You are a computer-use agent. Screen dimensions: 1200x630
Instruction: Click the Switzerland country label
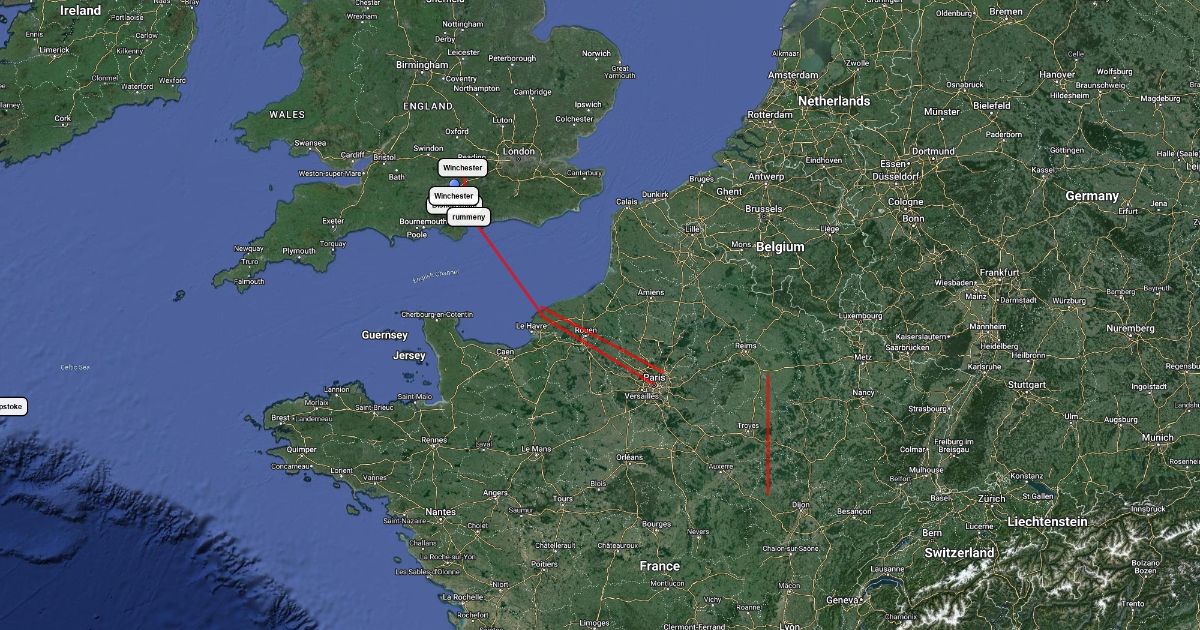pyautogui.click(x=959, y=553)
